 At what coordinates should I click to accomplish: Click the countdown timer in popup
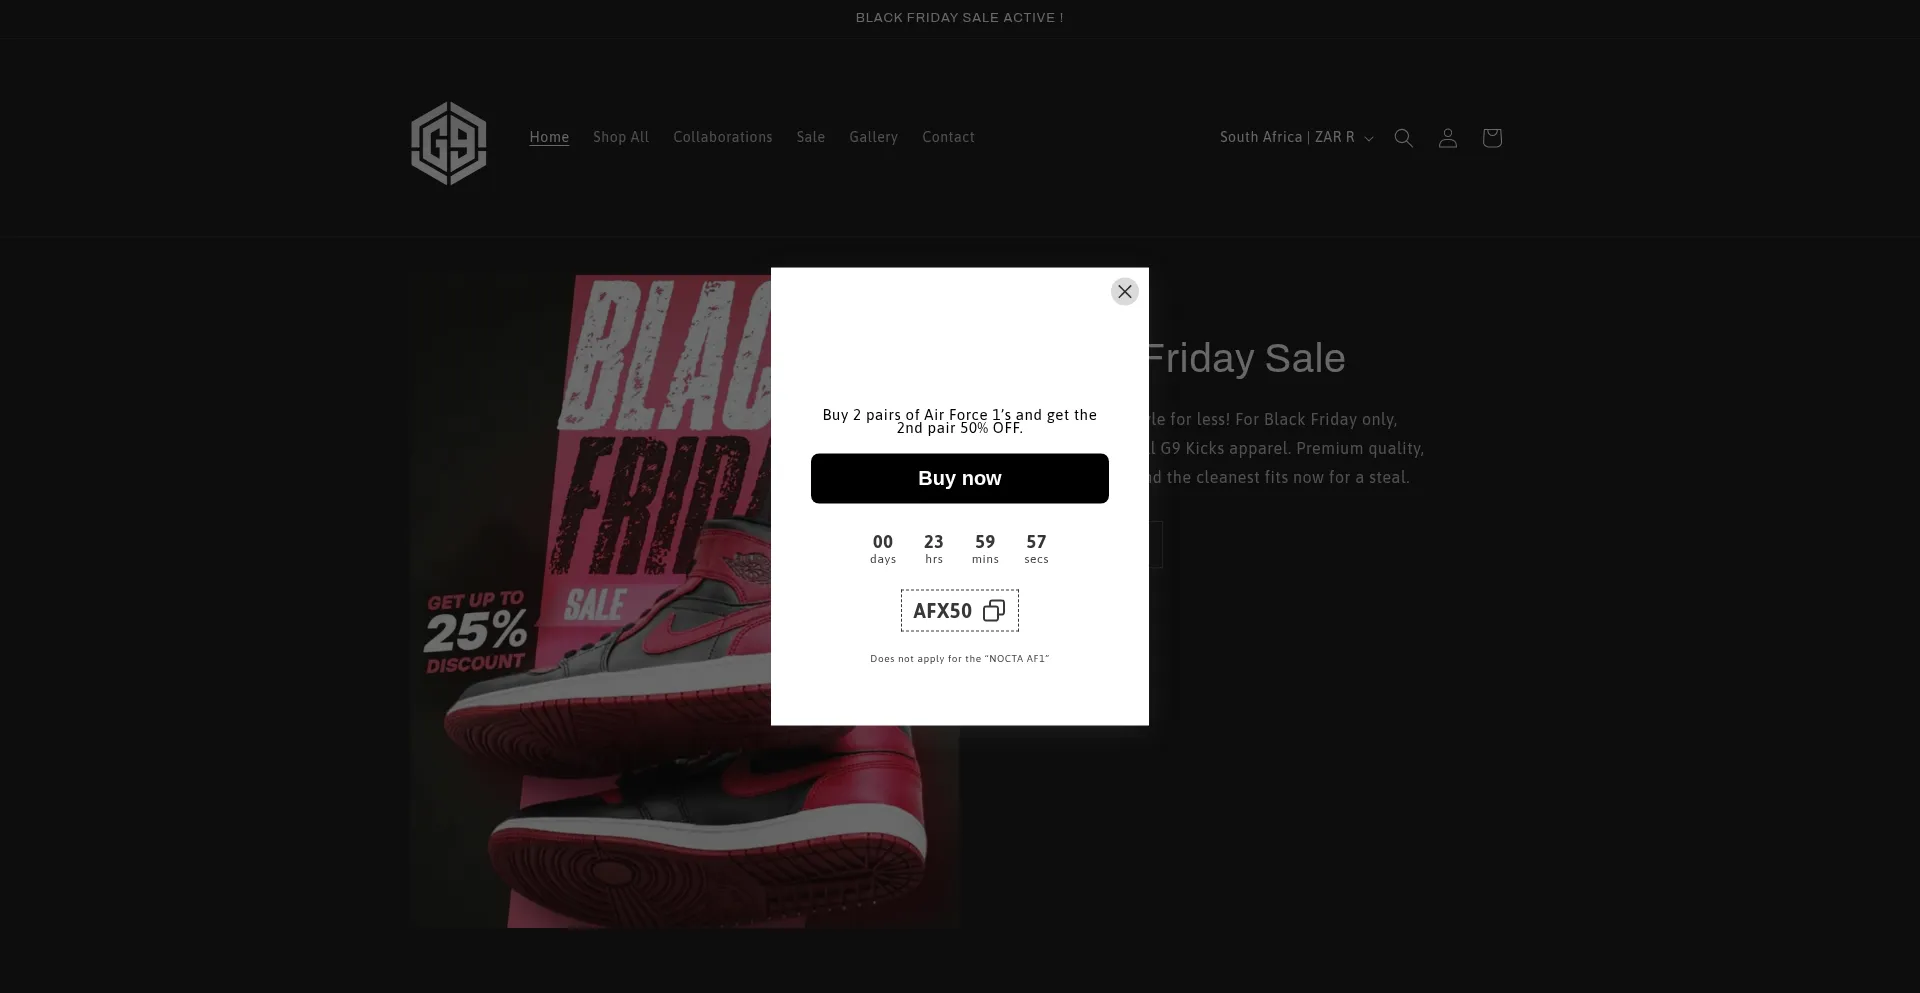click(959, 548)
